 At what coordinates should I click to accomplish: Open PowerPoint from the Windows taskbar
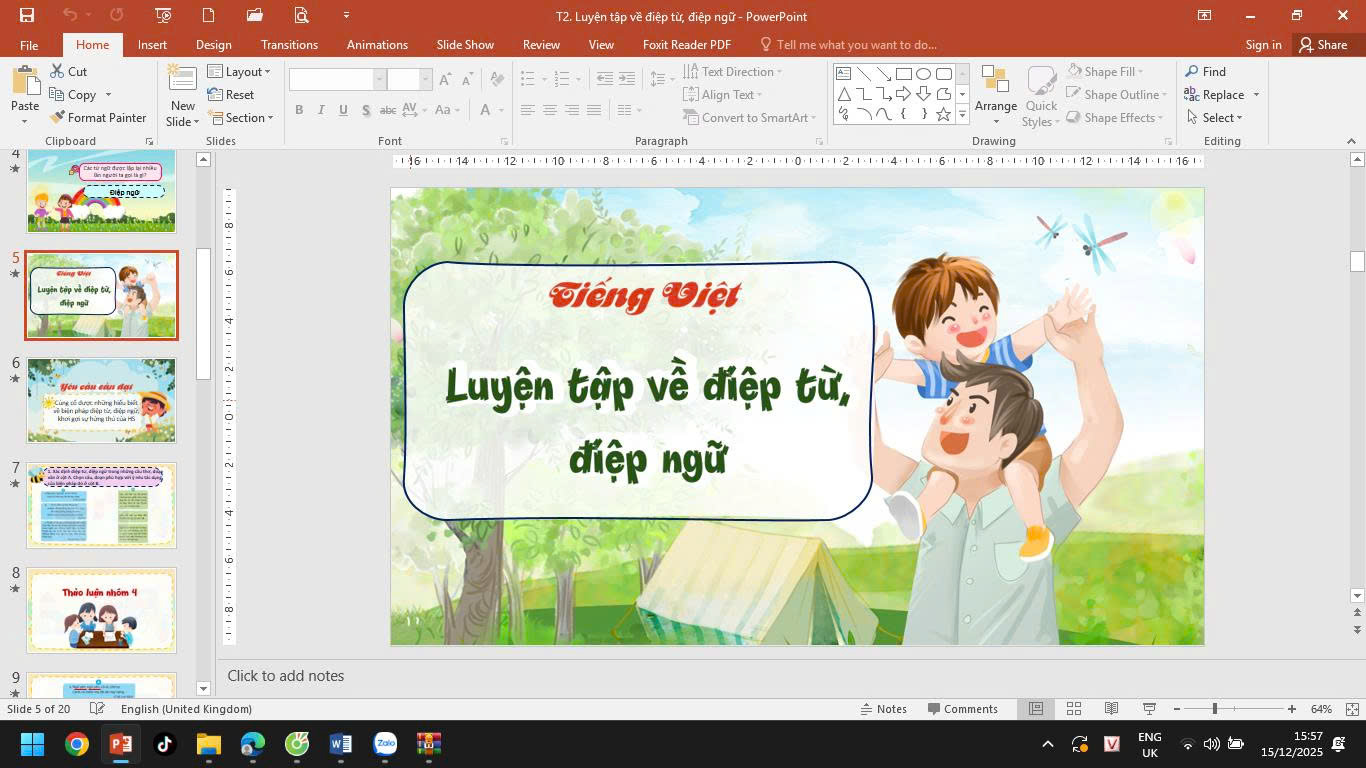(x=120, y=744)
